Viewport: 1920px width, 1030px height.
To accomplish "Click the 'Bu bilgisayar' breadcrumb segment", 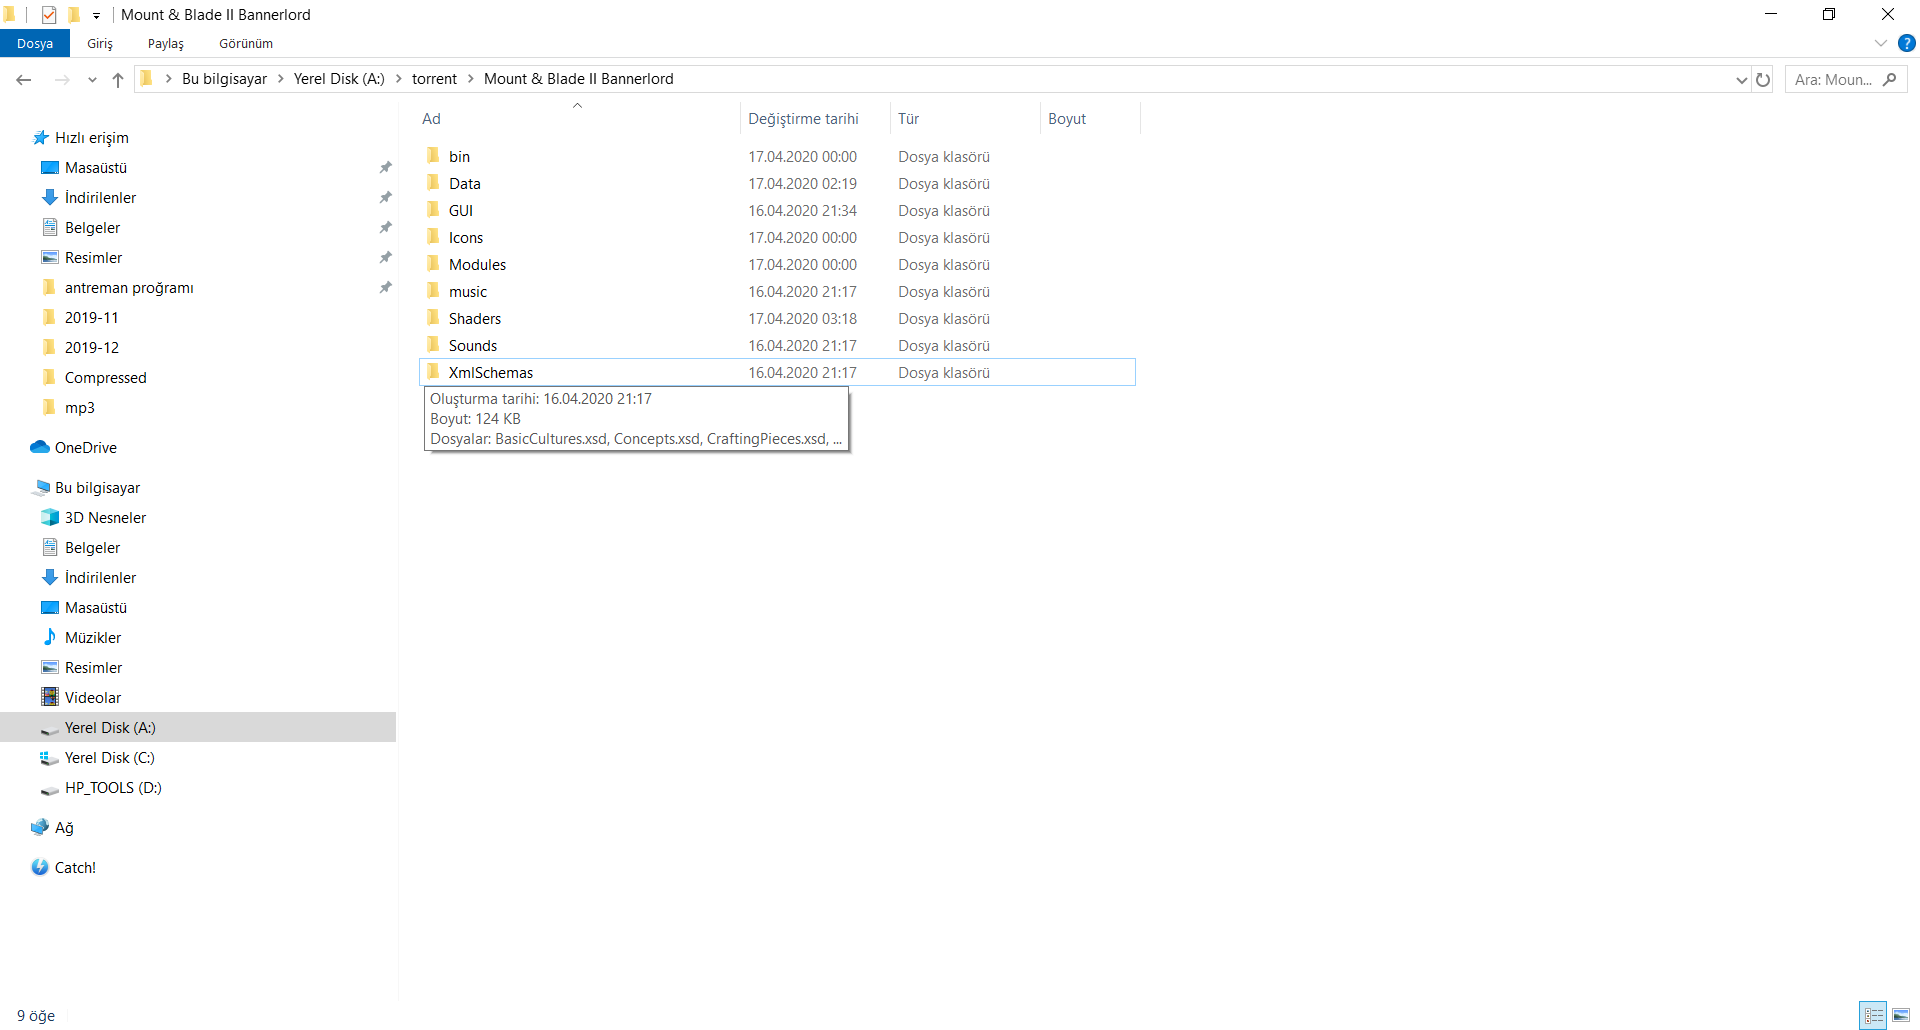I will (224, 79).
